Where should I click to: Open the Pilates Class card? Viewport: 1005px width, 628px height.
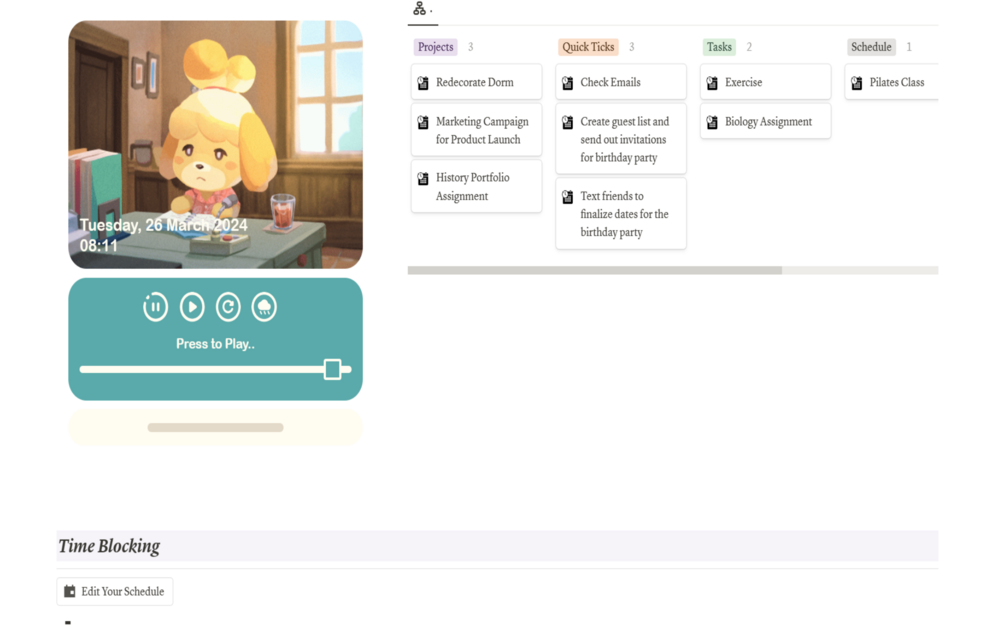[x=892, y=82]
